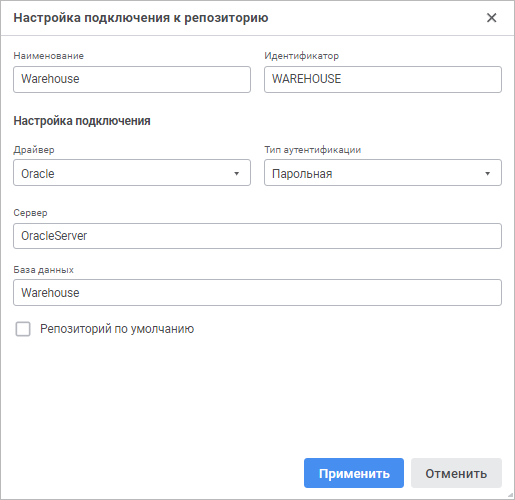The height and width of the screenshot is (500, 515).
Task: Click the dialog title Настройка подключения к репозиторию
Action: (141, 18)
